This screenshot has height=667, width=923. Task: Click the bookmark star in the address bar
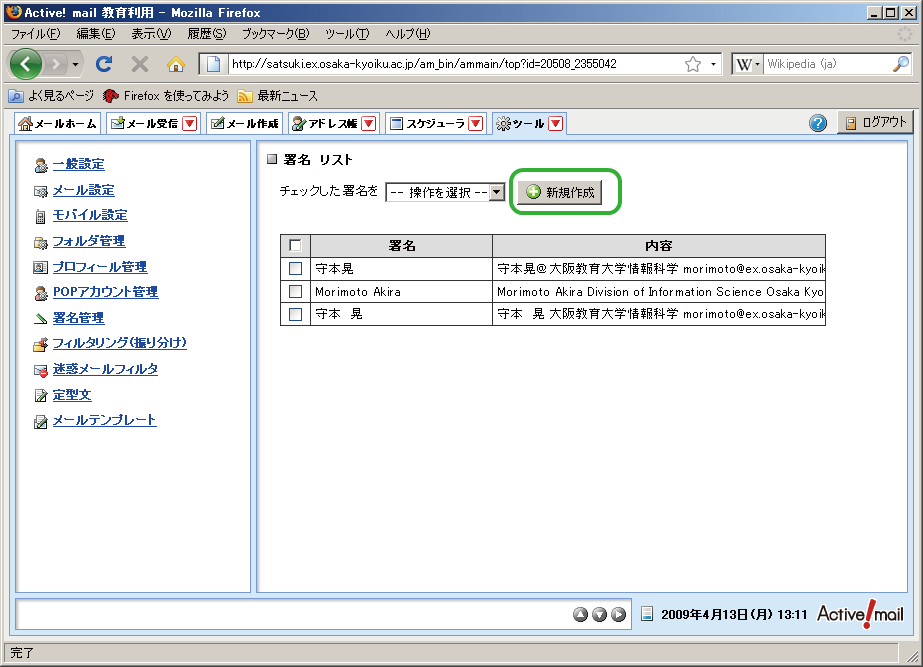(692, 64)
